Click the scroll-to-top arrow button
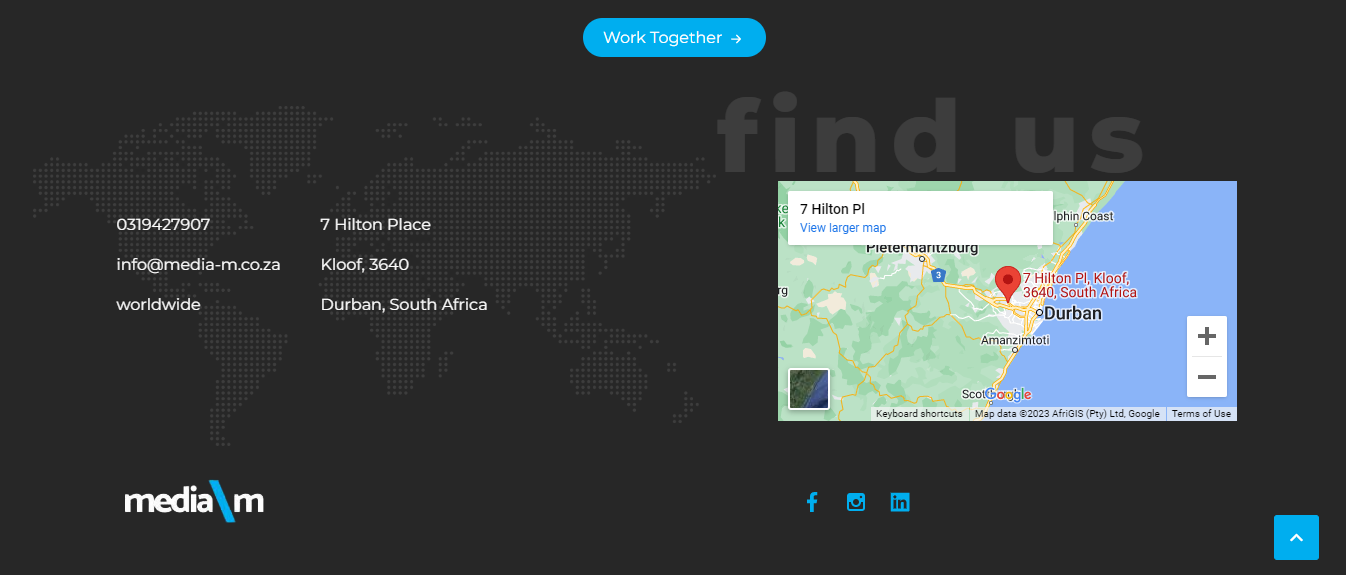1346x575 pixels. pos(1296,537)
